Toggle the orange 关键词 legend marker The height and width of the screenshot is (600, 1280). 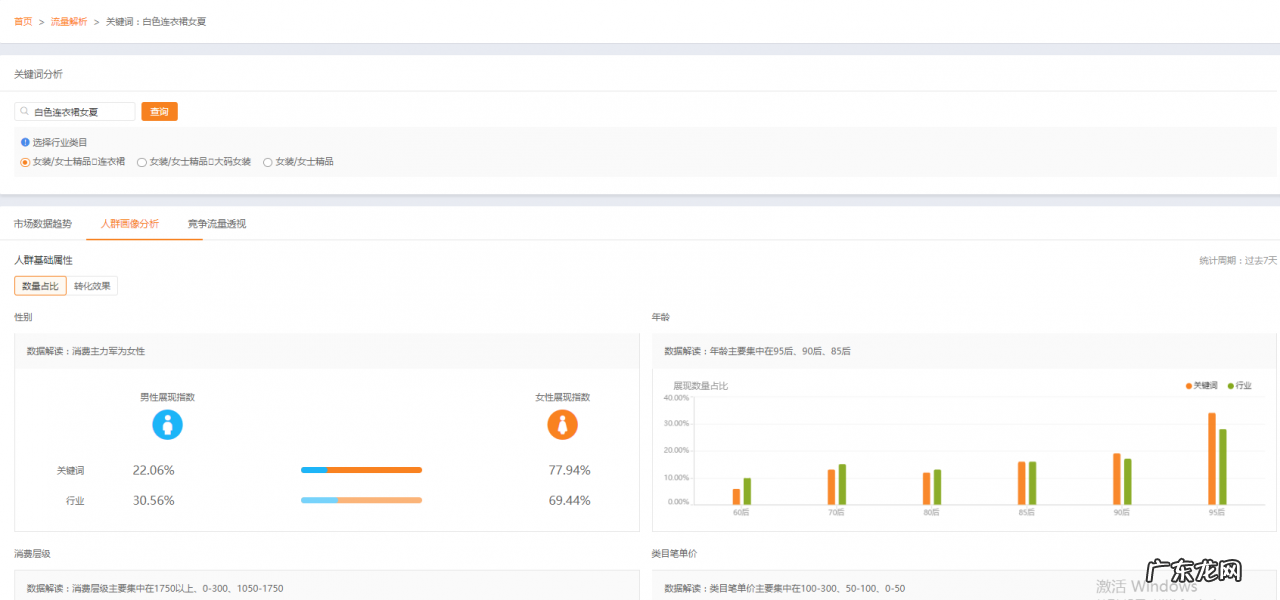[x=1189, y=385]
